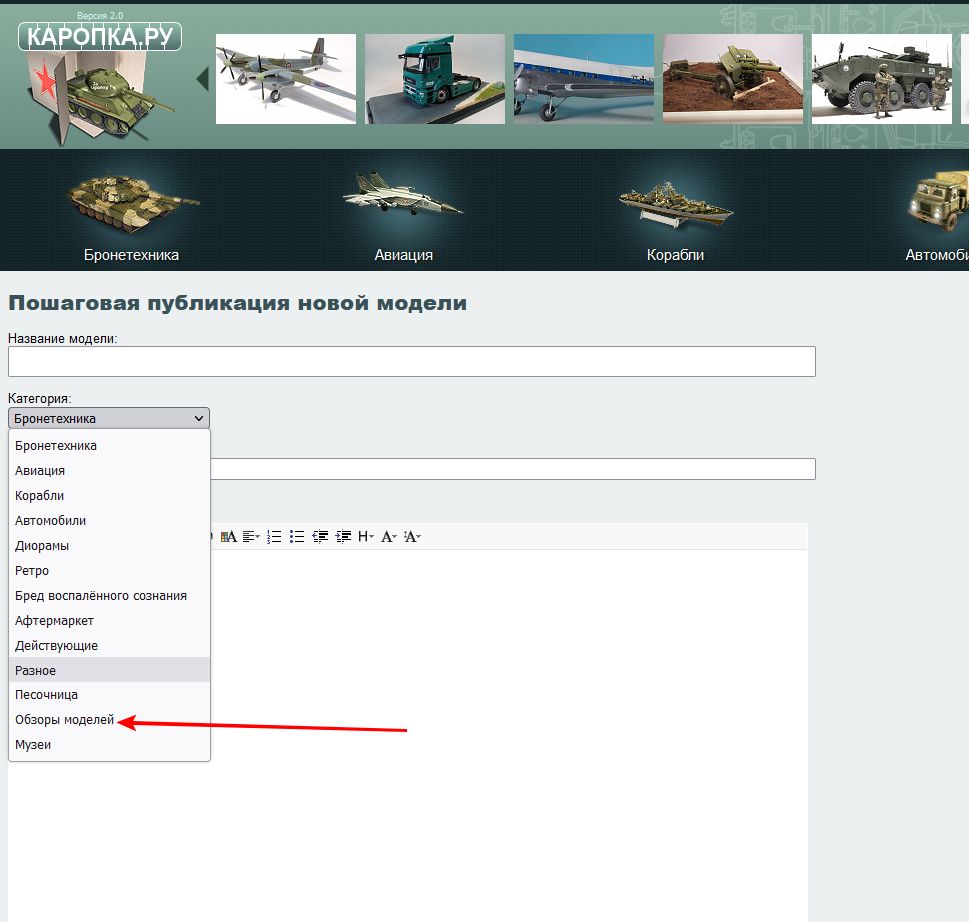969x922 pixels.
Task: Pick 'Музеи' option from the list
Action: (33, 745)
